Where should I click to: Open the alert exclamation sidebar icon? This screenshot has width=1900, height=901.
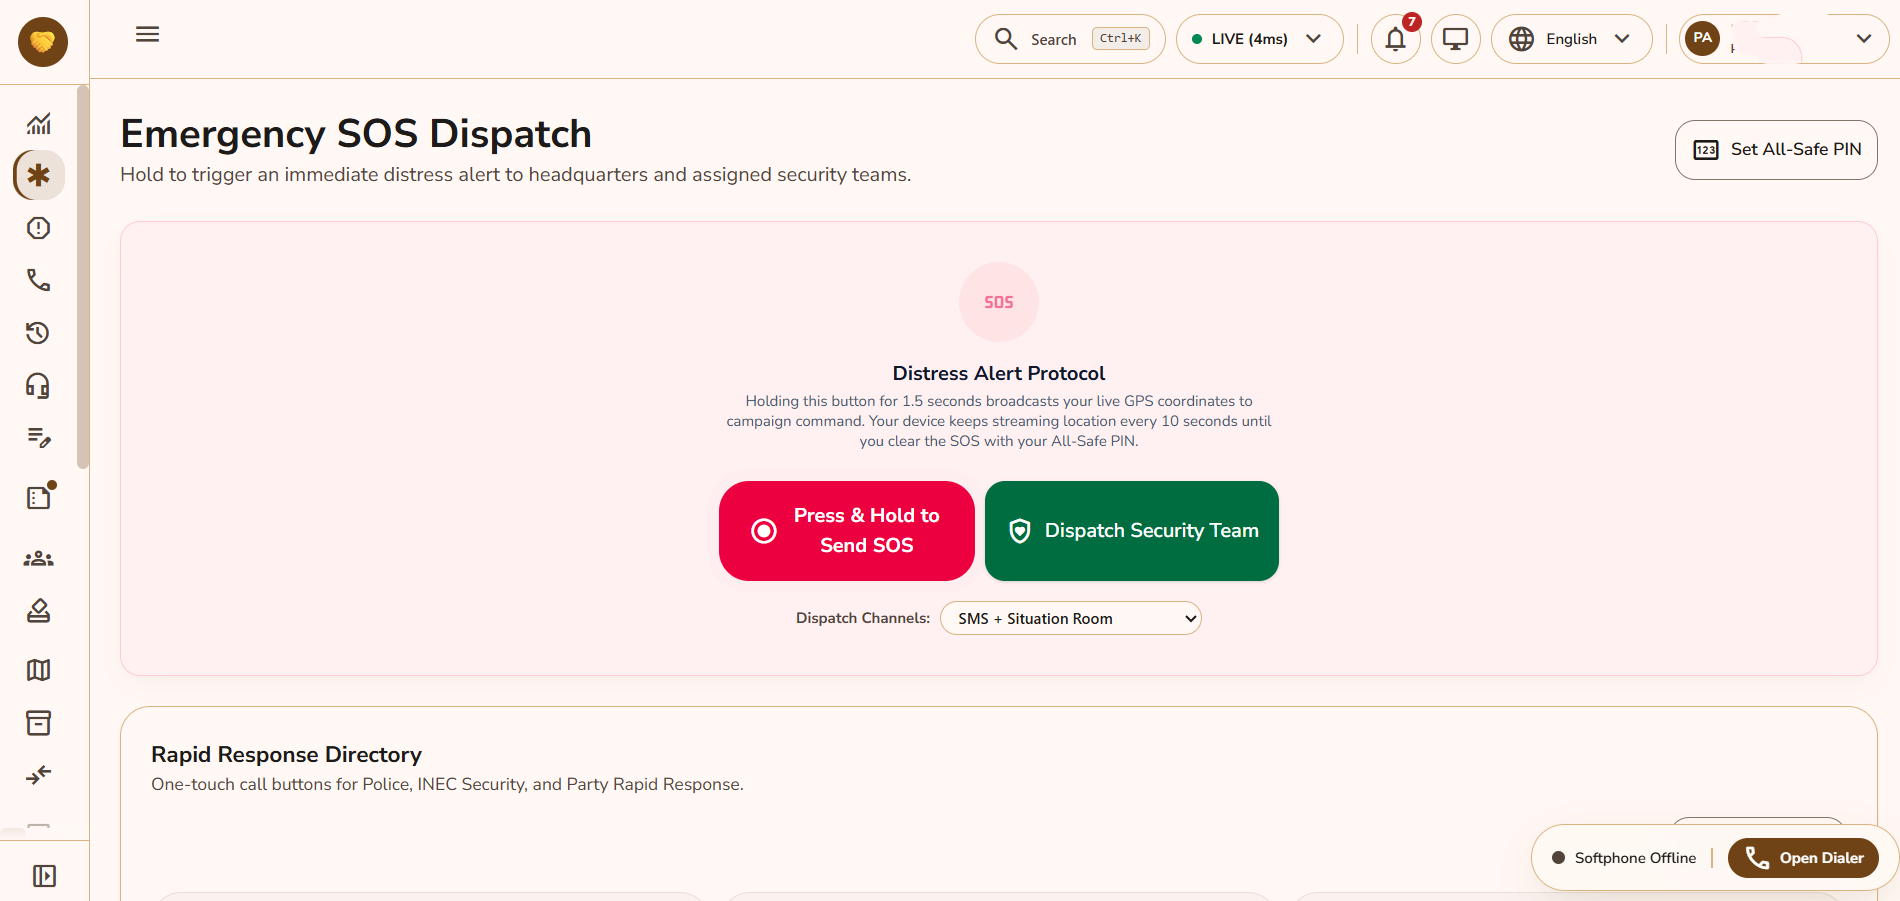(x=39, y=228)
